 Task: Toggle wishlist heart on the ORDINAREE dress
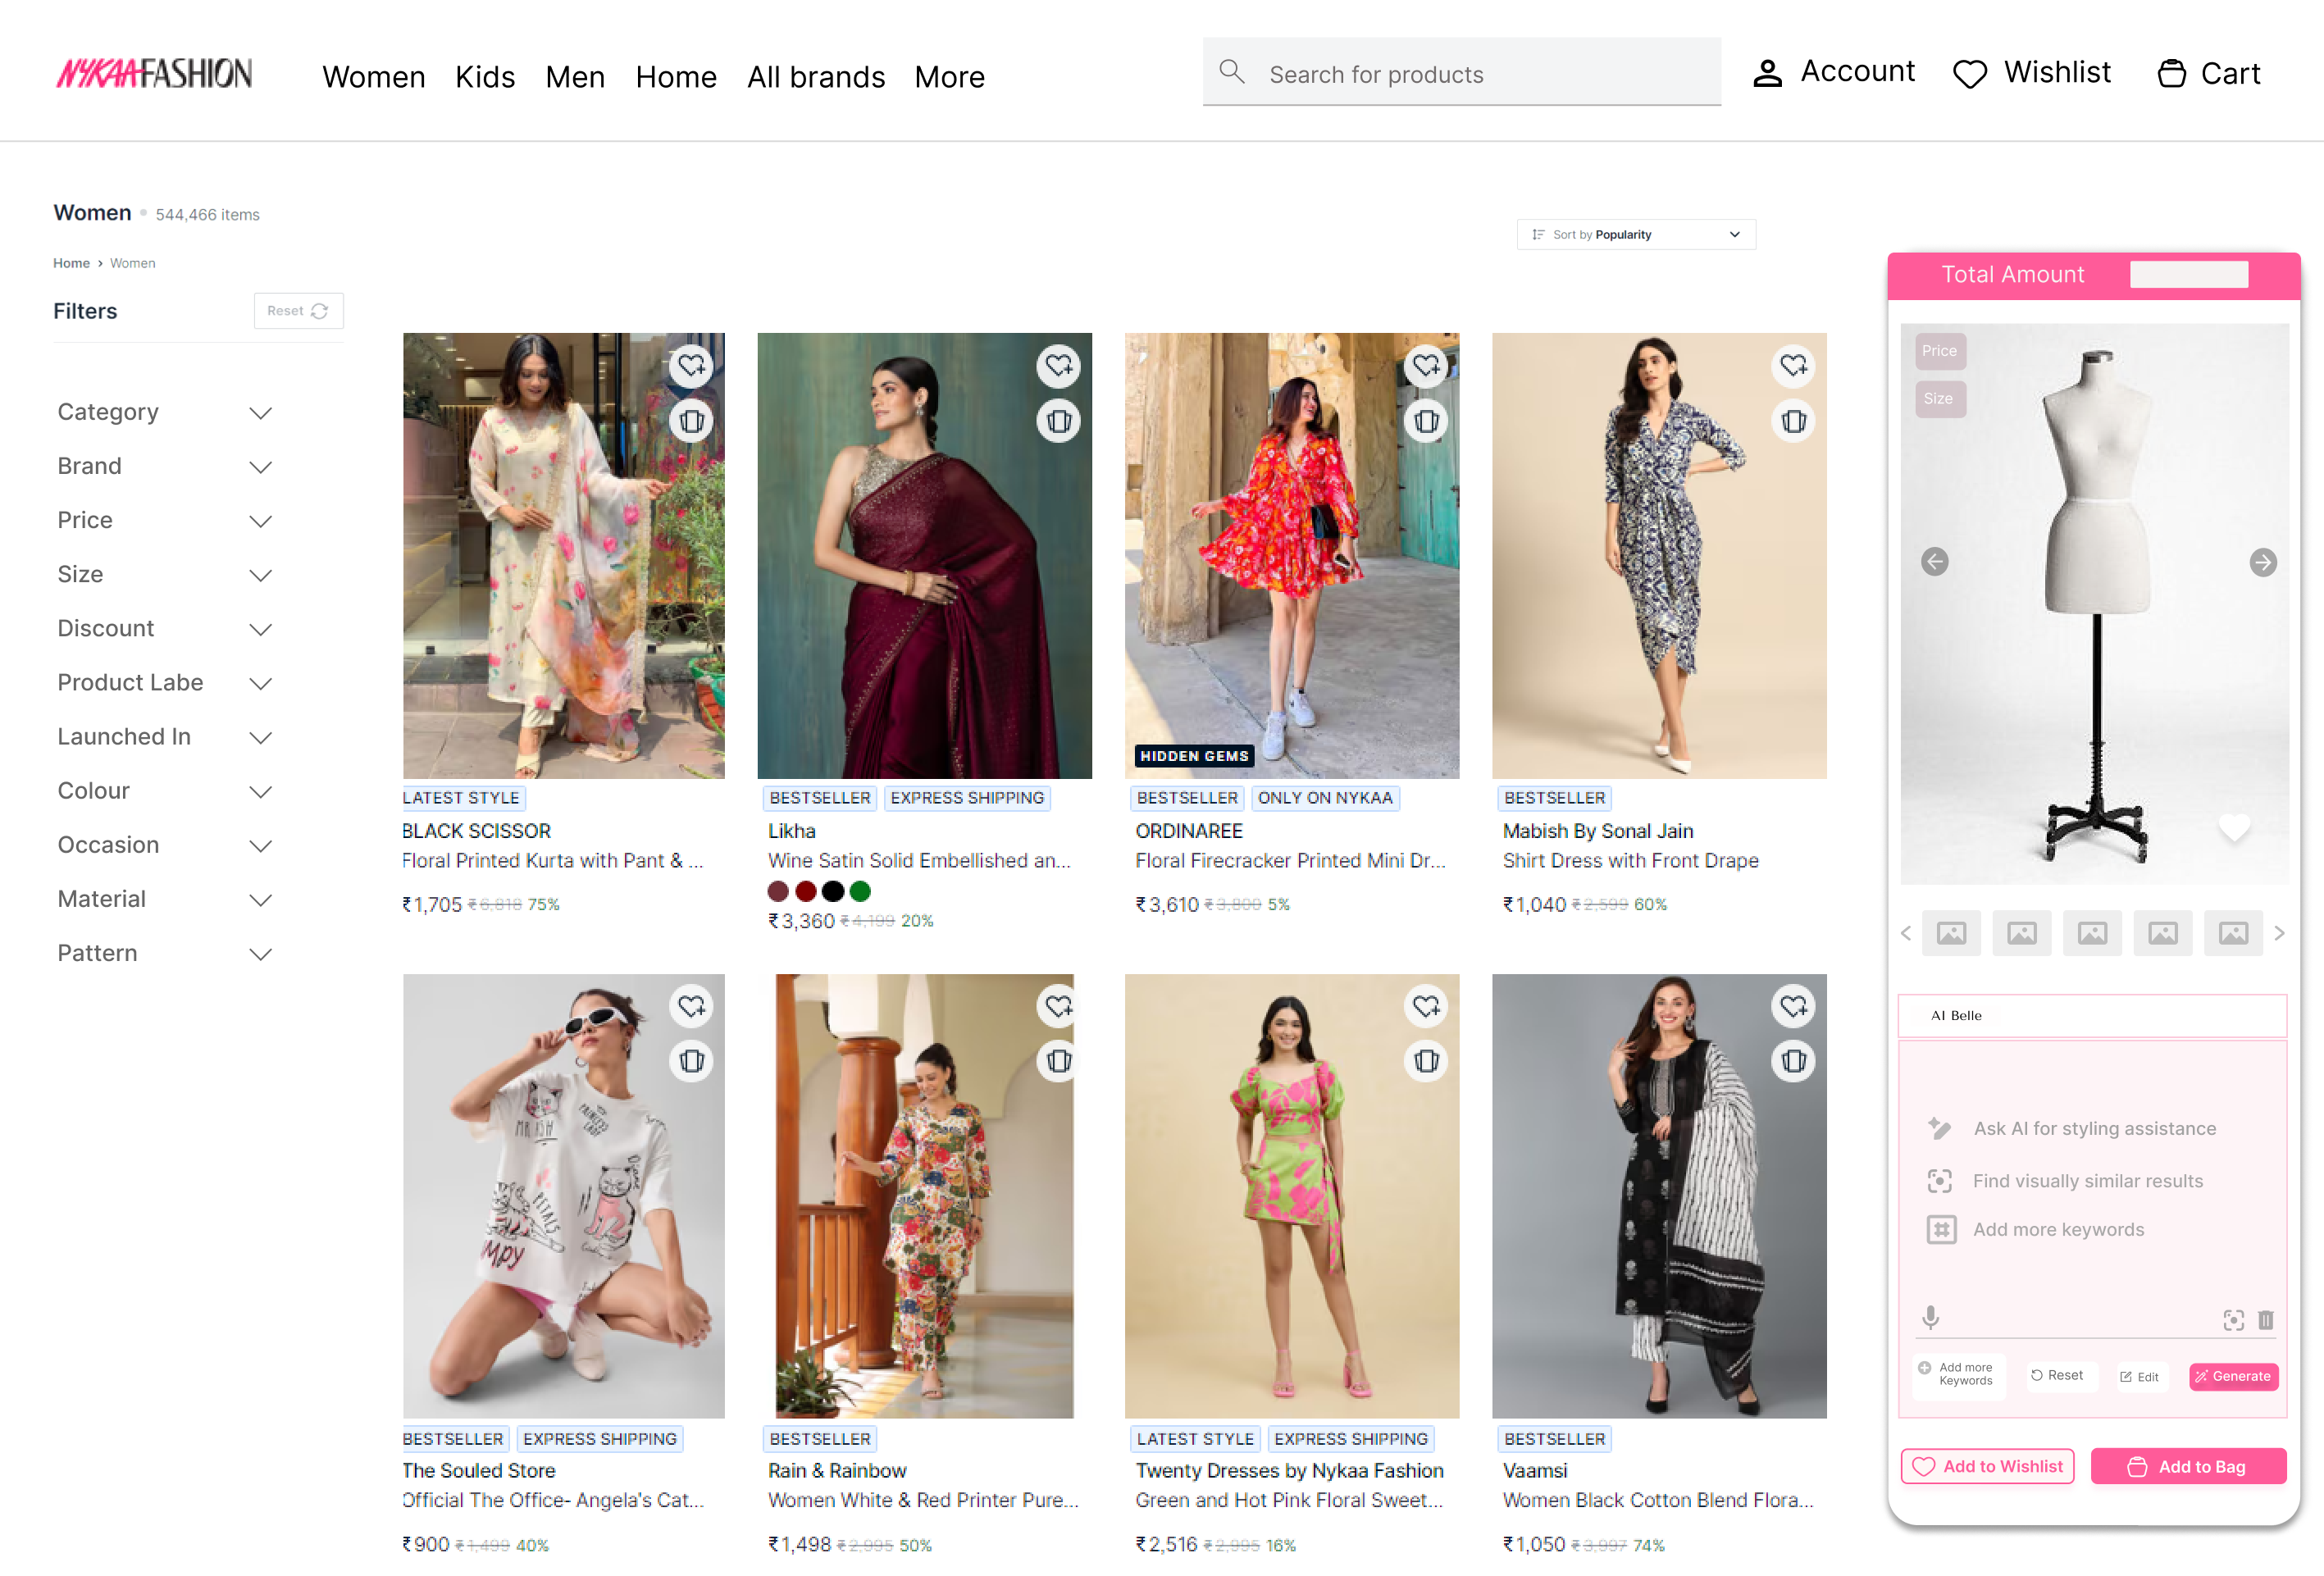click(1426, 366)
